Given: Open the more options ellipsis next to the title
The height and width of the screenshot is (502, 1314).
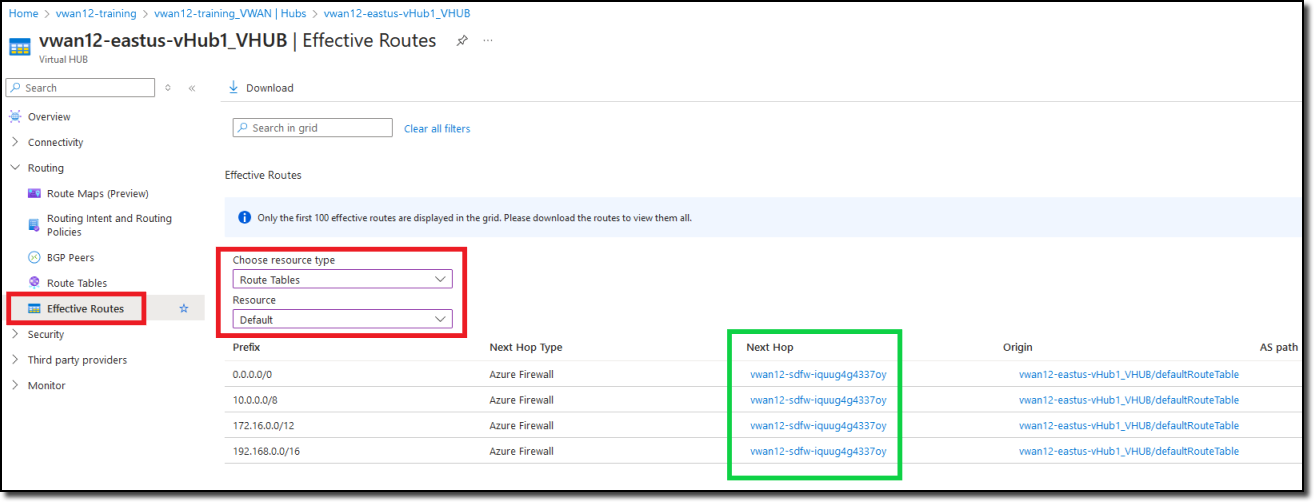Looking at the screenshot, I should coord(488,41).
